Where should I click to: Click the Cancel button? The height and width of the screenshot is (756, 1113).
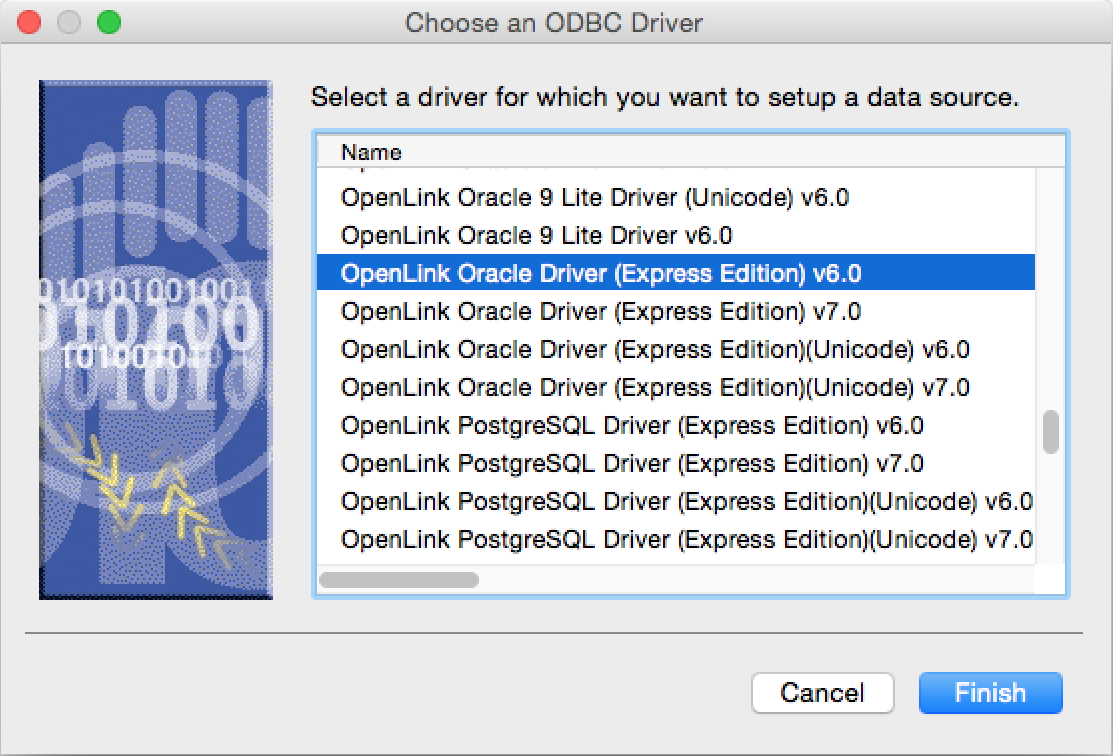(x=823, y=692)
